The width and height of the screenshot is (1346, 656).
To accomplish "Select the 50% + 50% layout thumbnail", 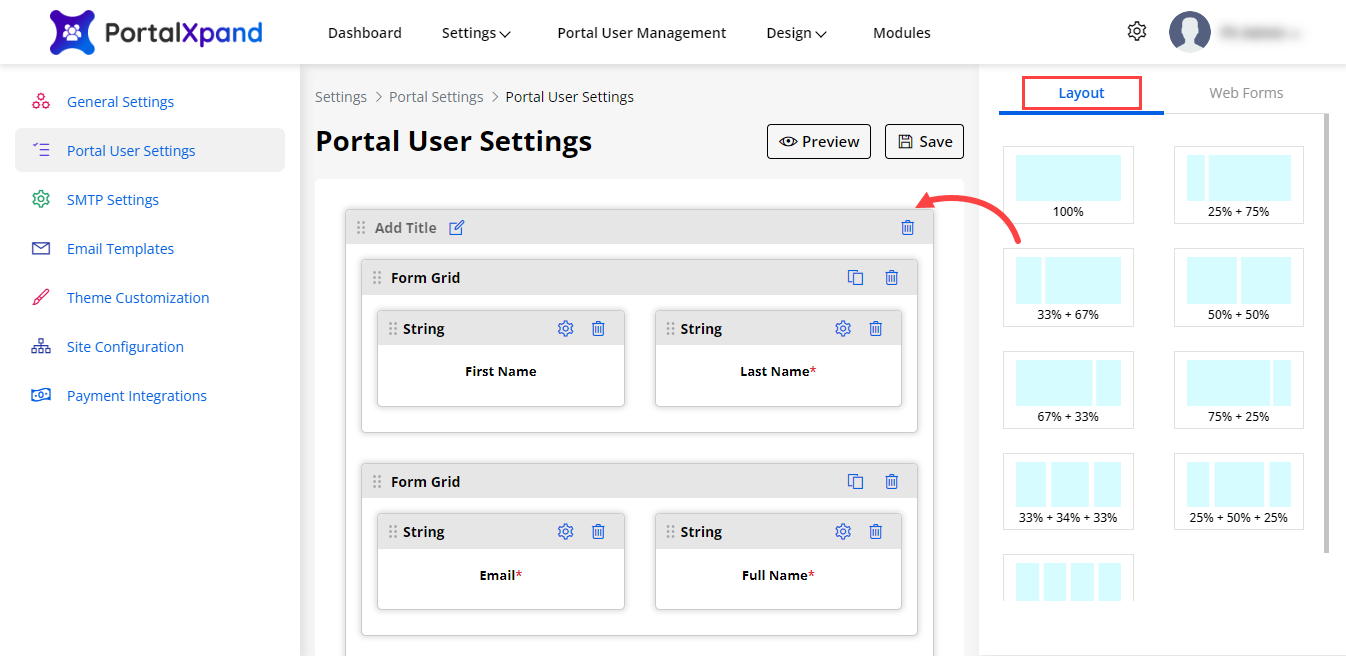I will pos(1238,287).
